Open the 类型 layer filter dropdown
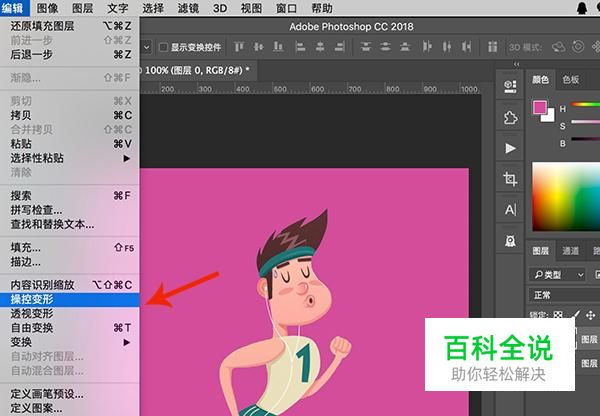 (x=558, y=275)
